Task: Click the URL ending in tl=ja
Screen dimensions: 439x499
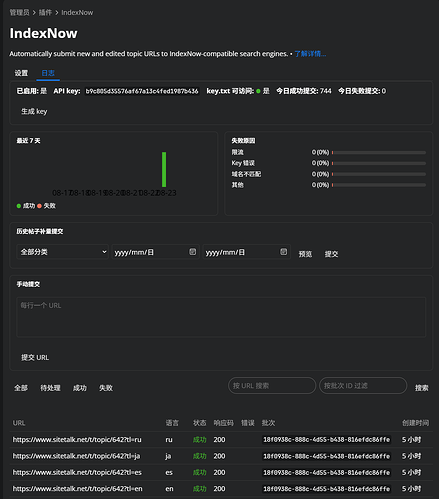Action: (x=76, y=456)
